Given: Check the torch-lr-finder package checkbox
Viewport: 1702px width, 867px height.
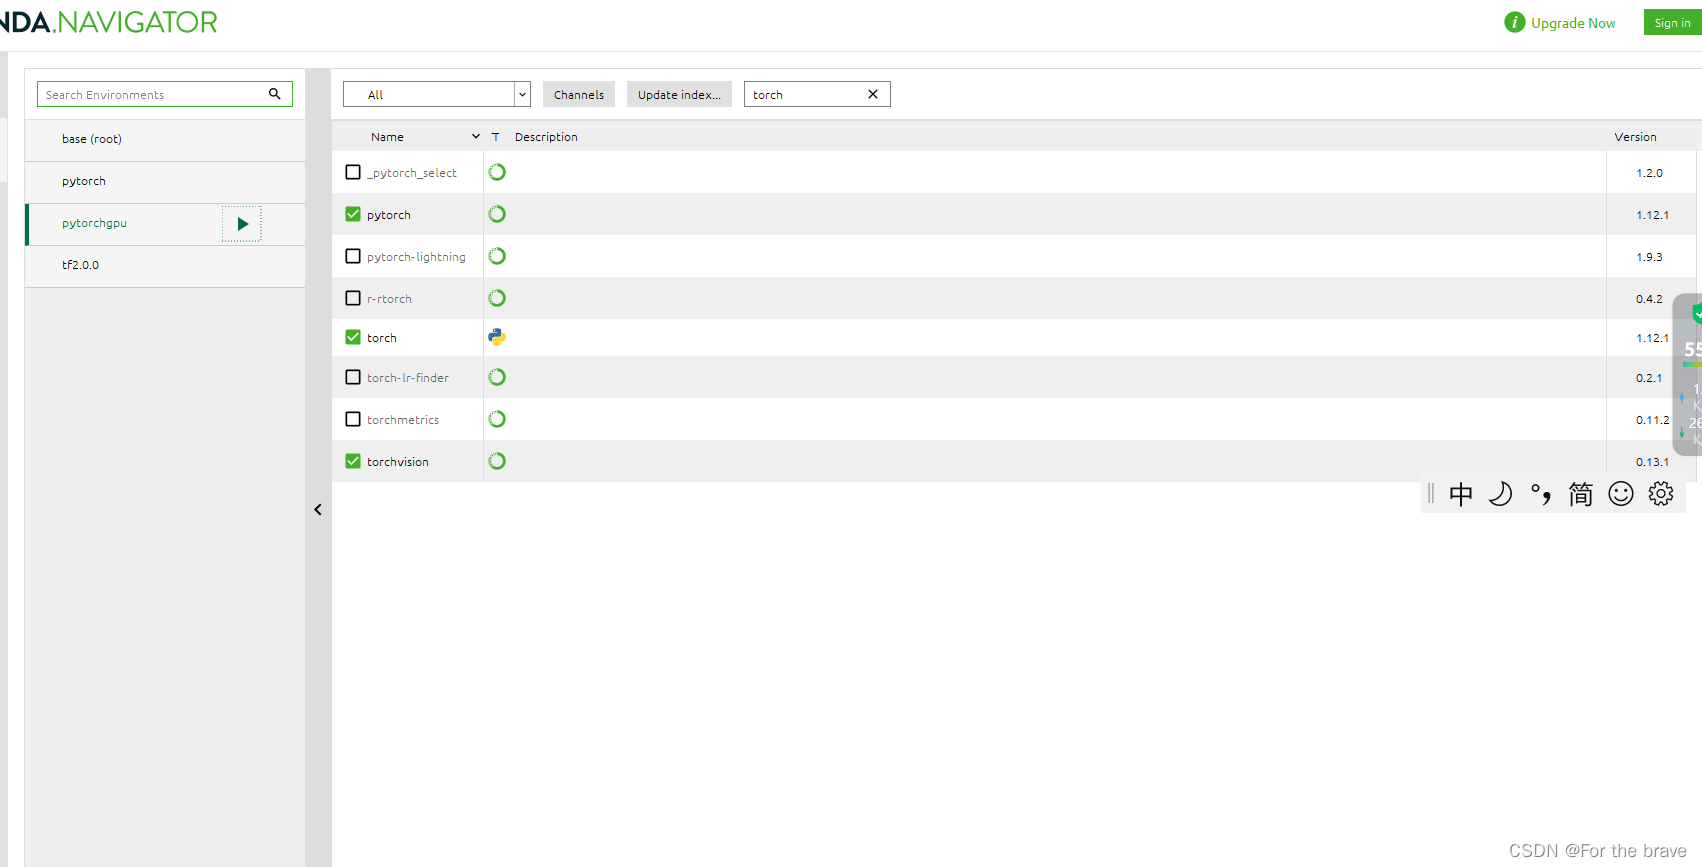Looking at the screenshot, I should 353,377.
